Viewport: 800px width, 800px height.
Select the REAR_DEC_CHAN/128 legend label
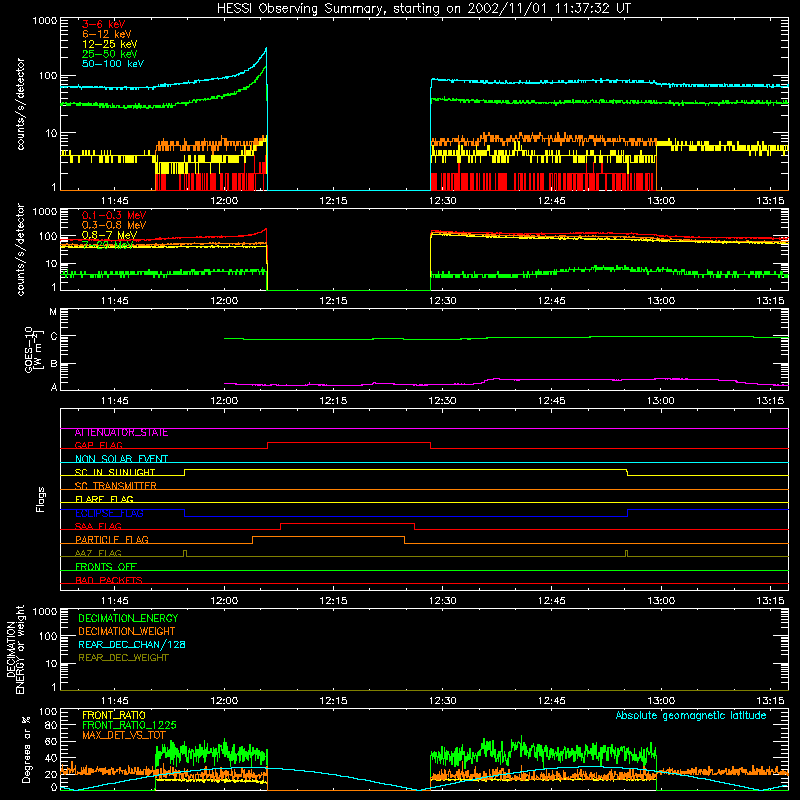coord(132,645)
